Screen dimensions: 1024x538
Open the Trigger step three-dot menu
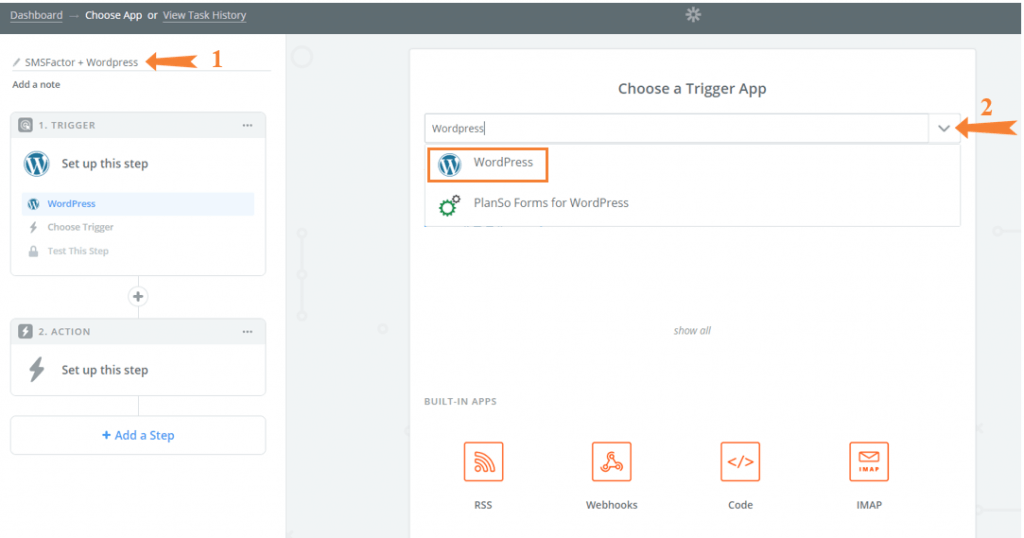click(x=248, y=125)
